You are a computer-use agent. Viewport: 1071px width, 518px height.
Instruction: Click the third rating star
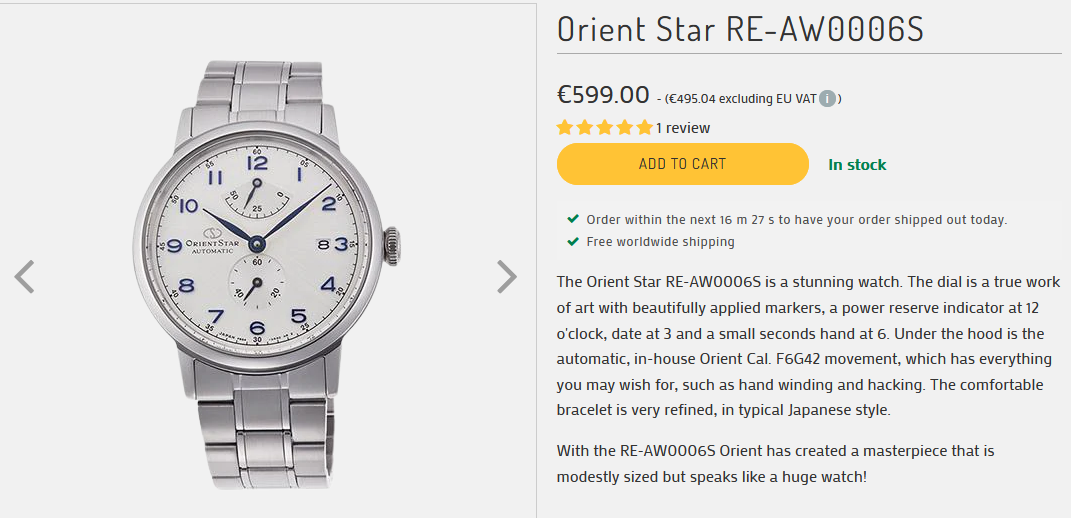click(605, 128)
